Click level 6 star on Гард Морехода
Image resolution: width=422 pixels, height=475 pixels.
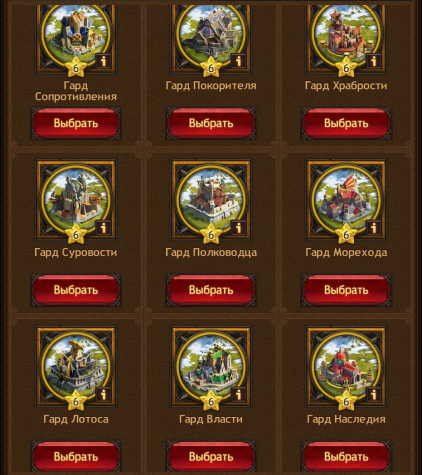[x=346, y=234]
